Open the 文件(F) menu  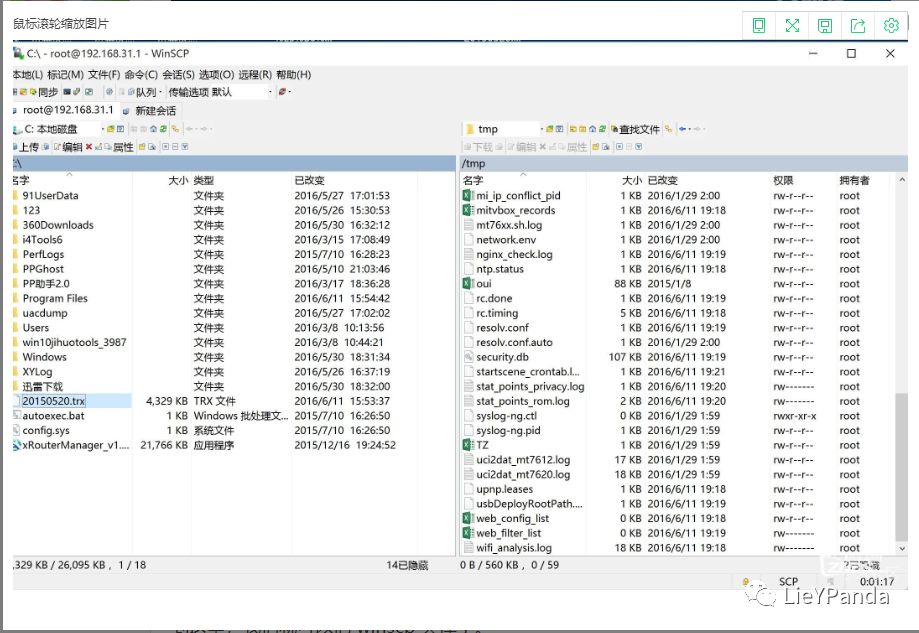pos(104,74)
